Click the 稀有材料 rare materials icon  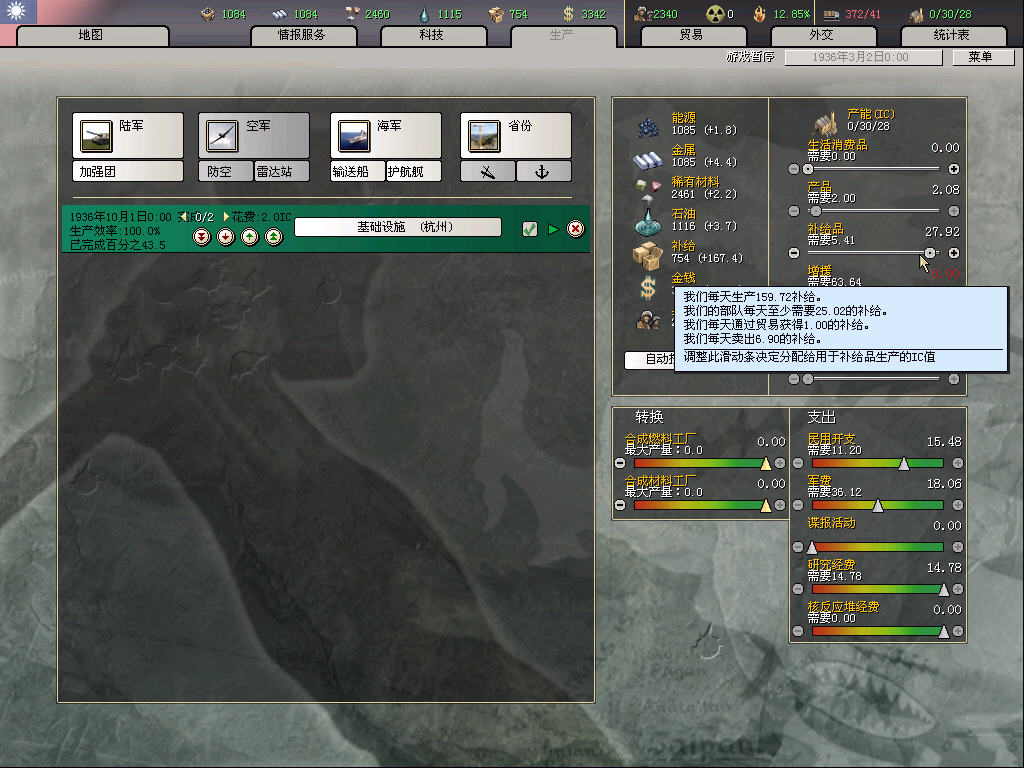click(647, 190)
